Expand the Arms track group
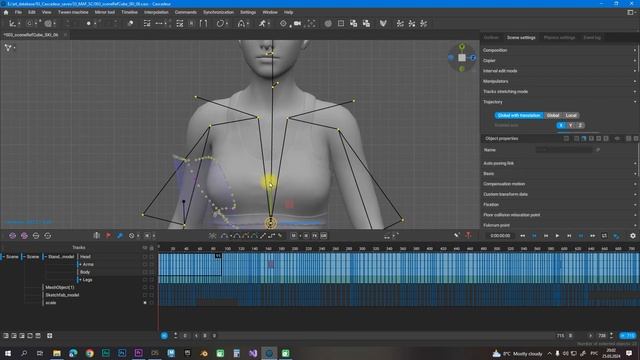 point(80,264)
